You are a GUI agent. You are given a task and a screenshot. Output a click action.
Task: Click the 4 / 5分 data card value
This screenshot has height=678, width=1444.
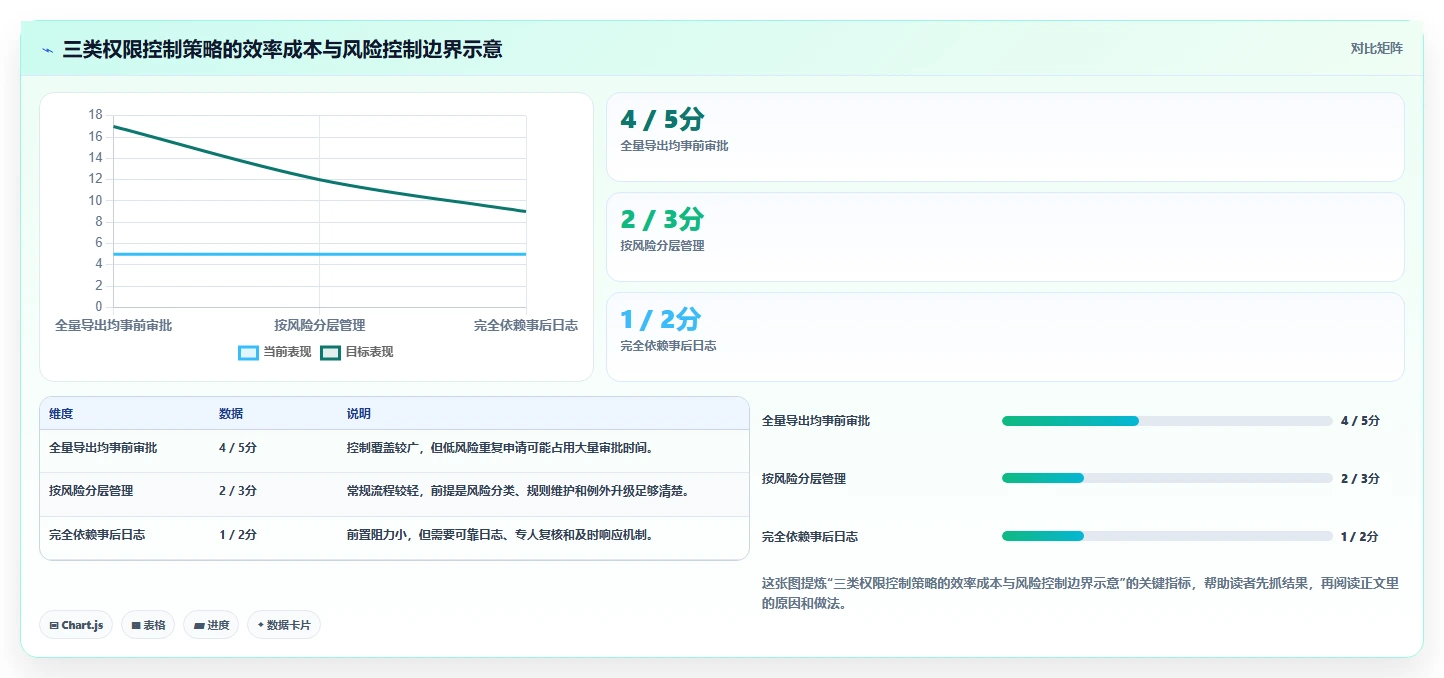[x=662, y=120]
